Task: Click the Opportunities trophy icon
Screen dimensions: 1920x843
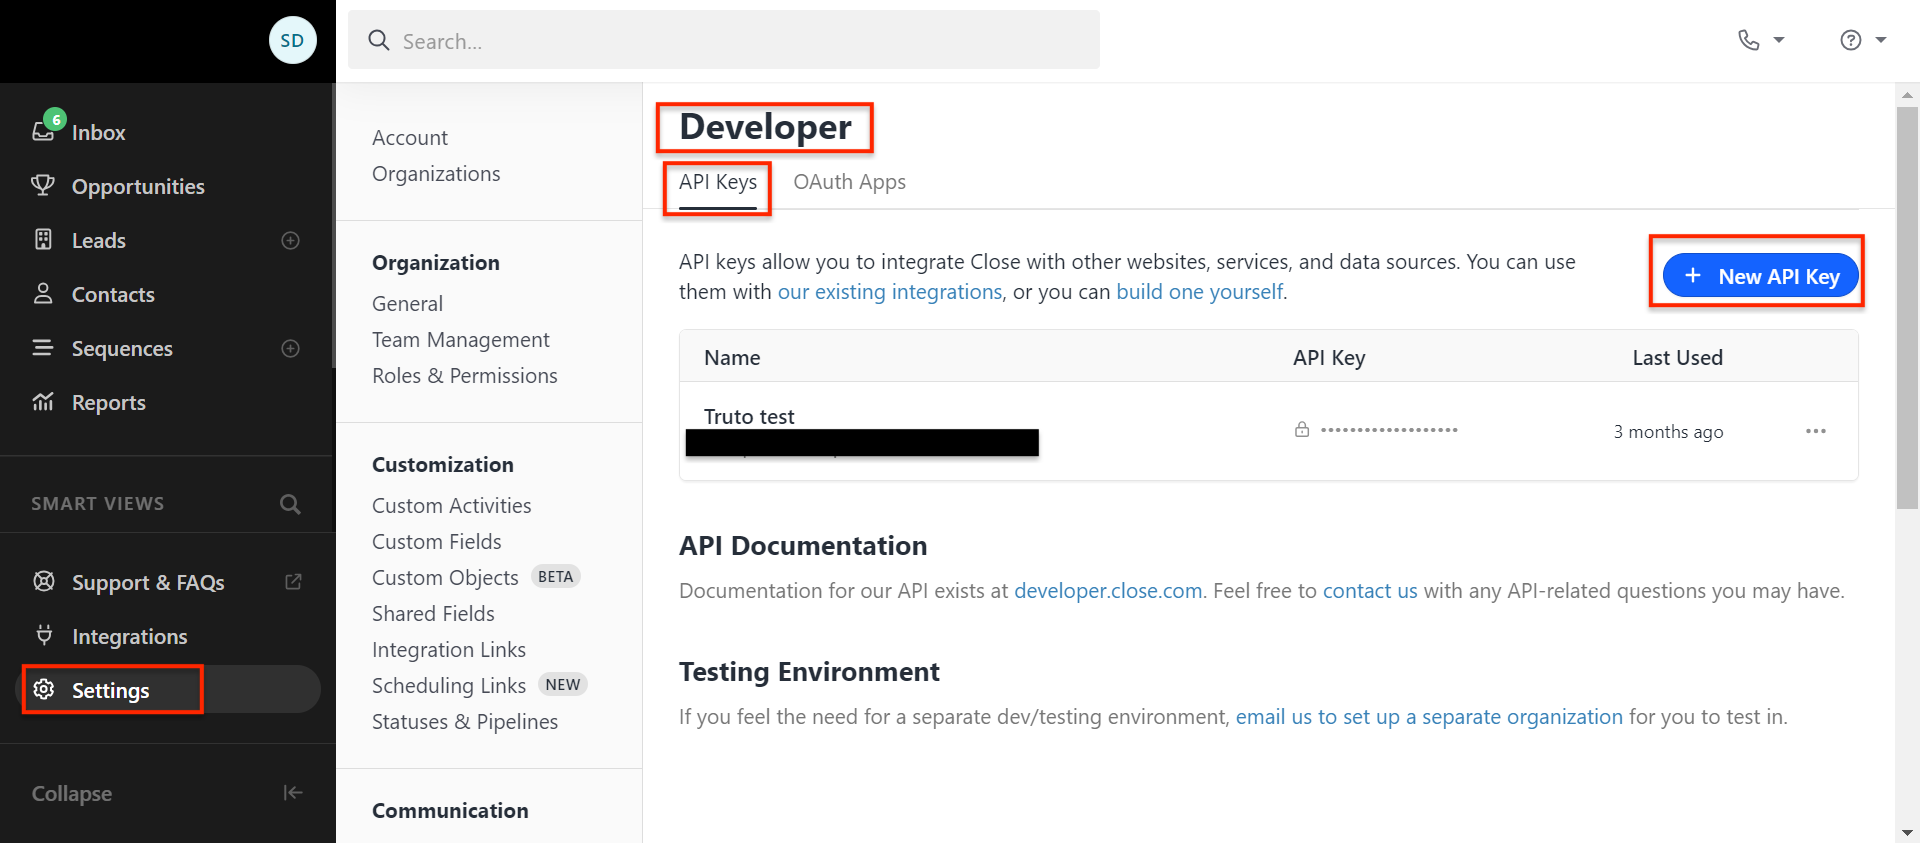Action: [43, 185]
